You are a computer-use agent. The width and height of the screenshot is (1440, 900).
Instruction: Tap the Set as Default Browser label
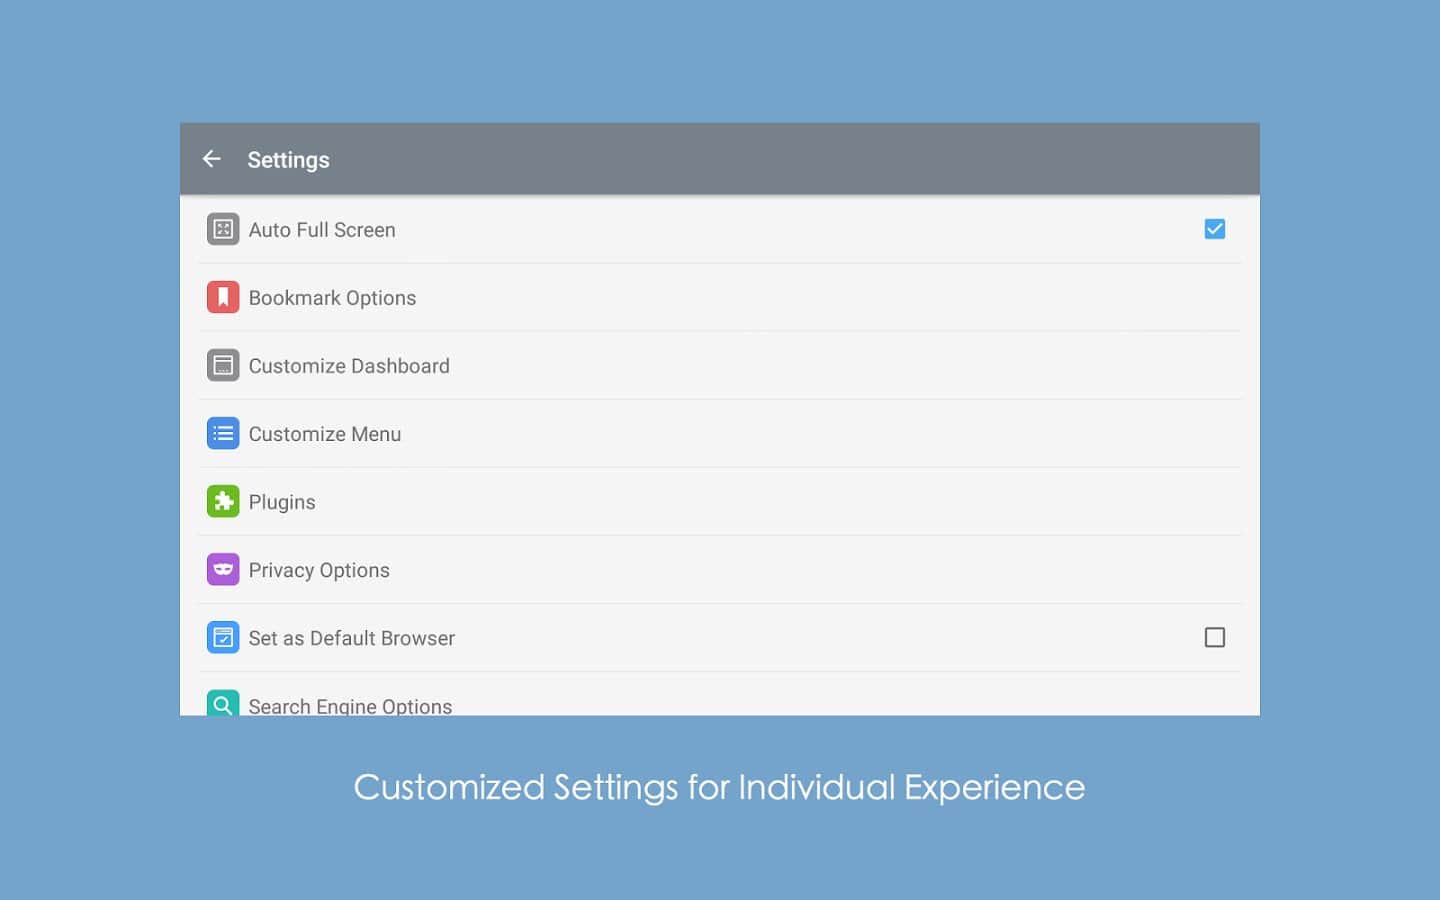click(352, 638)
